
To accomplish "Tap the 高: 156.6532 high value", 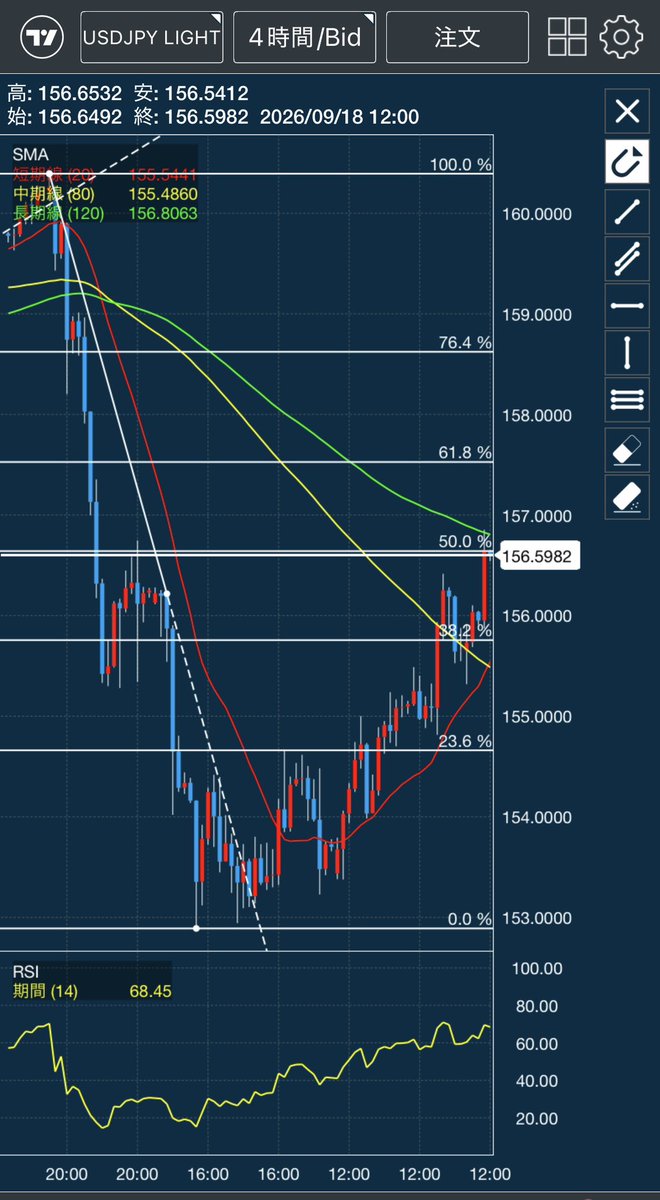I will coord(65,93).
